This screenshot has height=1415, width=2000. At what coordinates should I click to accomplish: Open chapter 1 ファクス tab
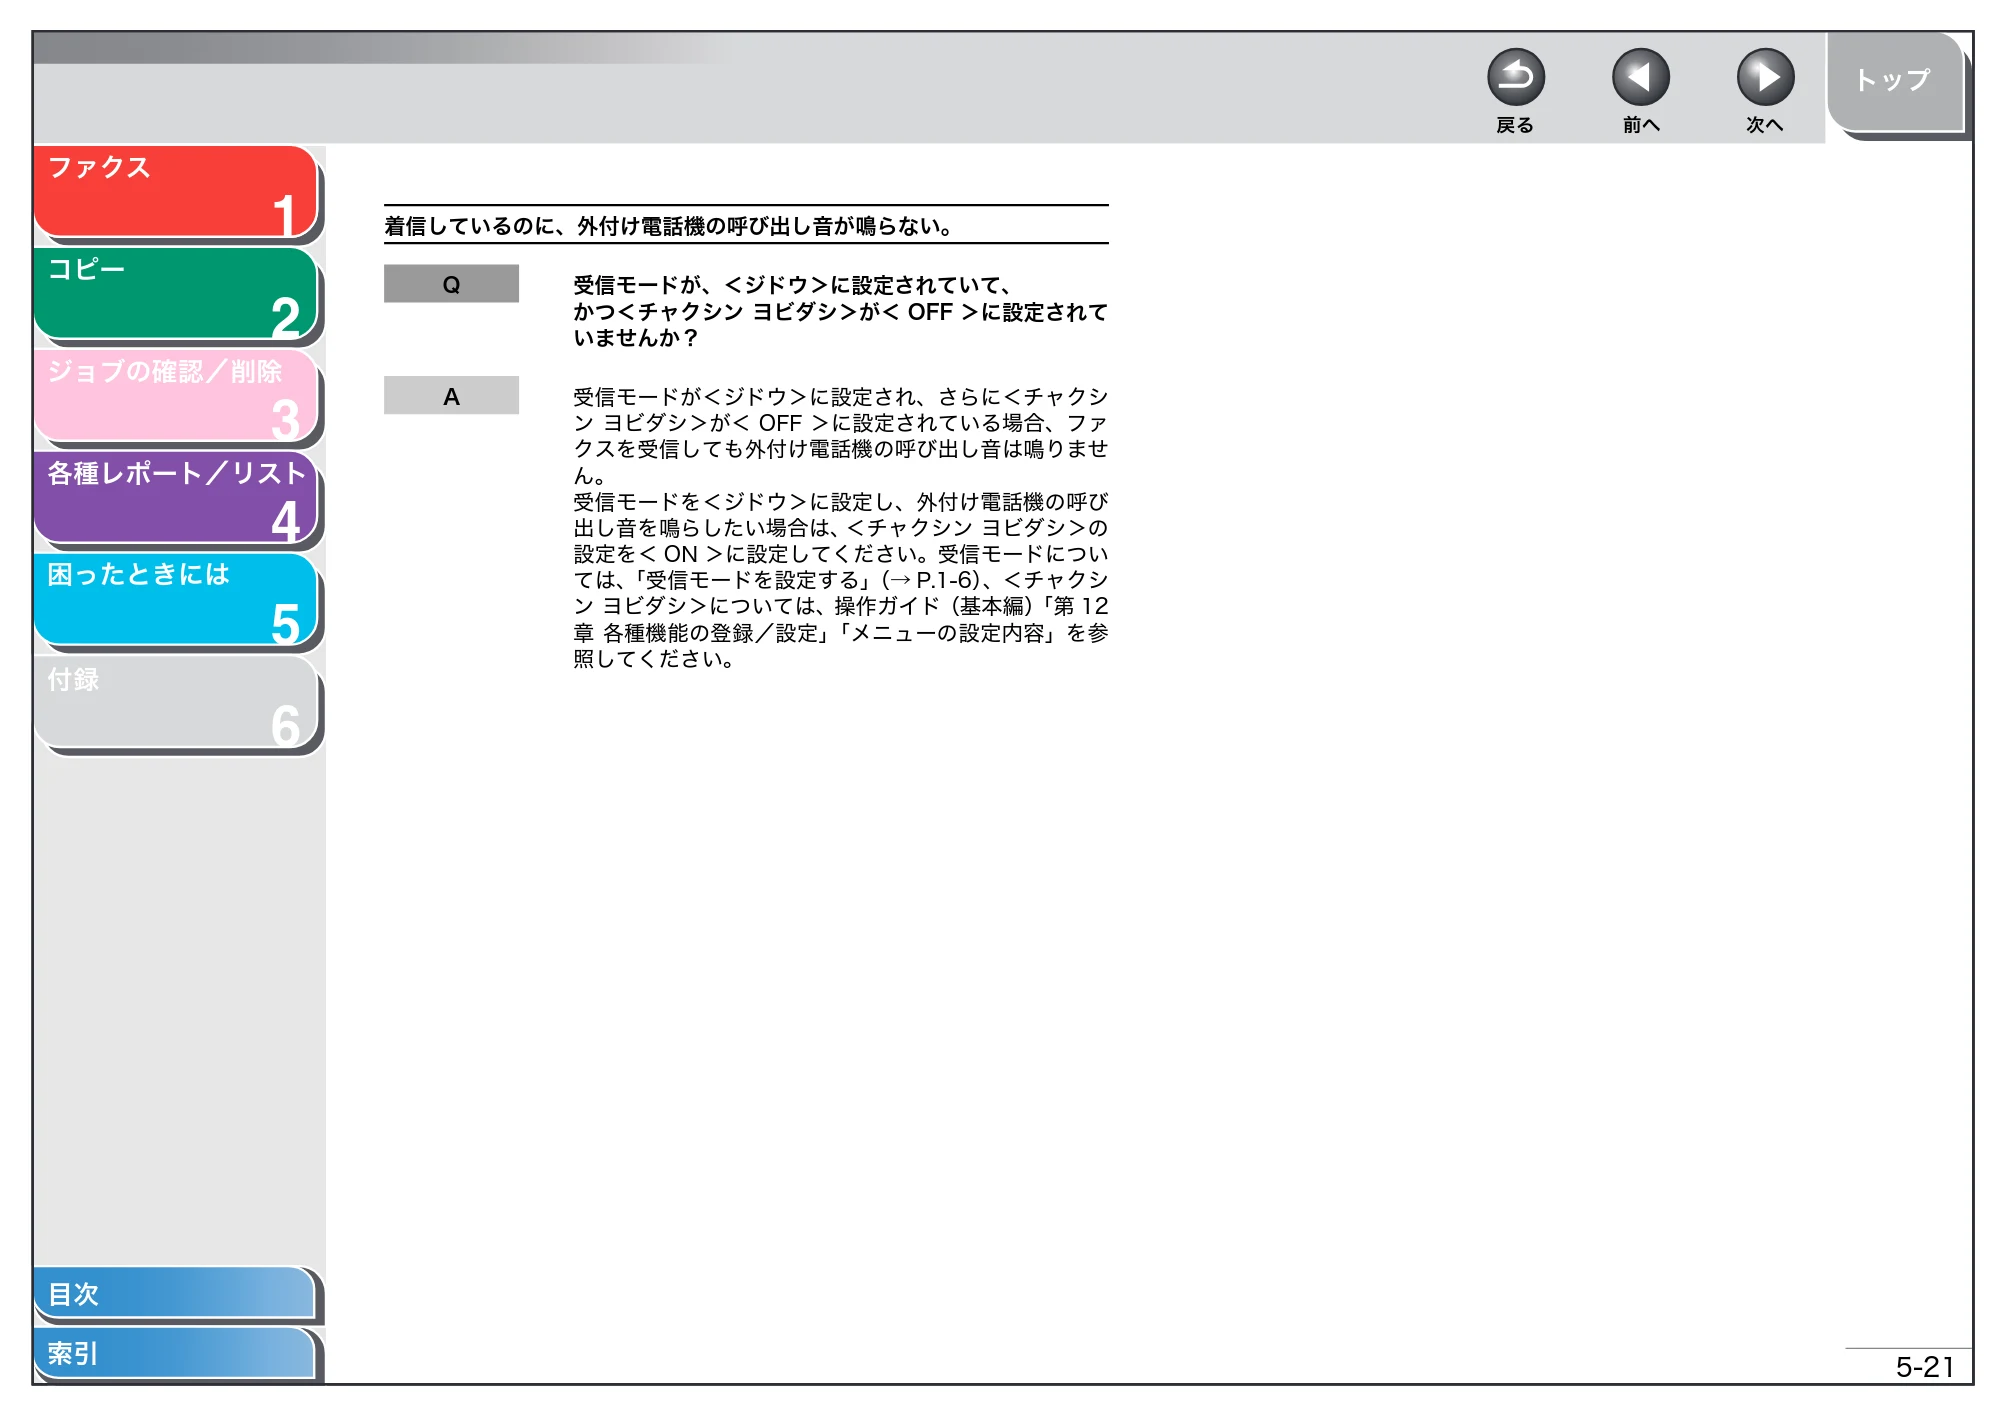pyautogui.click(x=176, y=191)
